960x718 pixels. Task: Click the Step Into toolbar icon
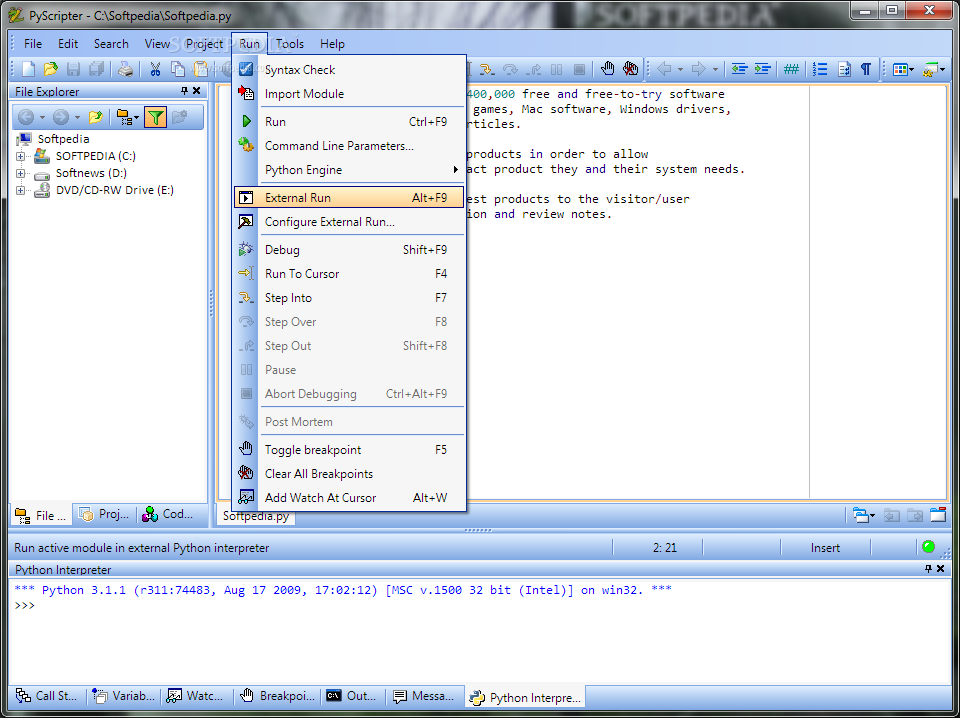[487, 69]
